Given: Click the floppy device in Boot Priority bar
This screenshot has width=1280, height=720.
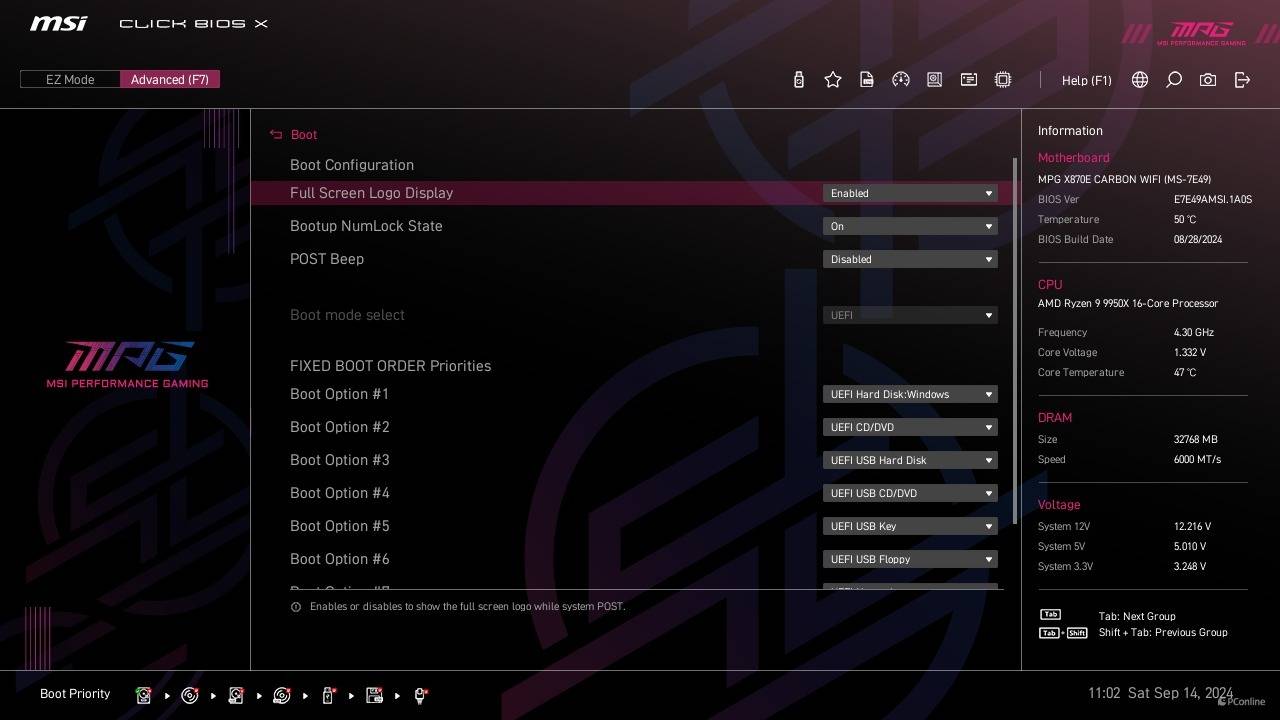Looking at the screenshot, I should point(375,695).
